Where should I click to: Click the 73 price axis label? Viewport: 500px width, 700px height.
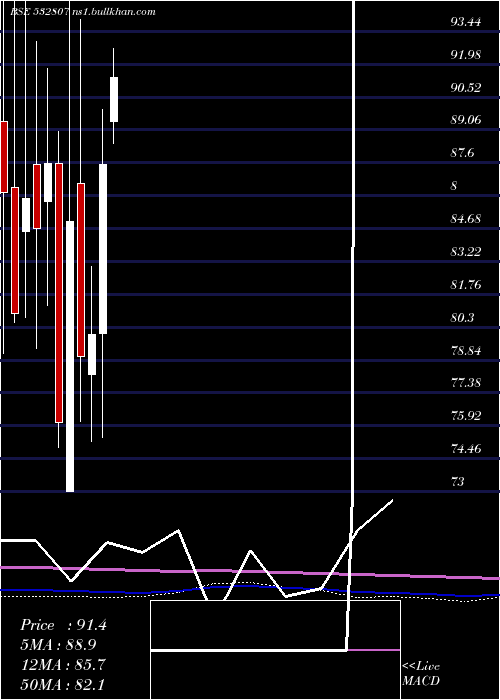tap(458, 481)
